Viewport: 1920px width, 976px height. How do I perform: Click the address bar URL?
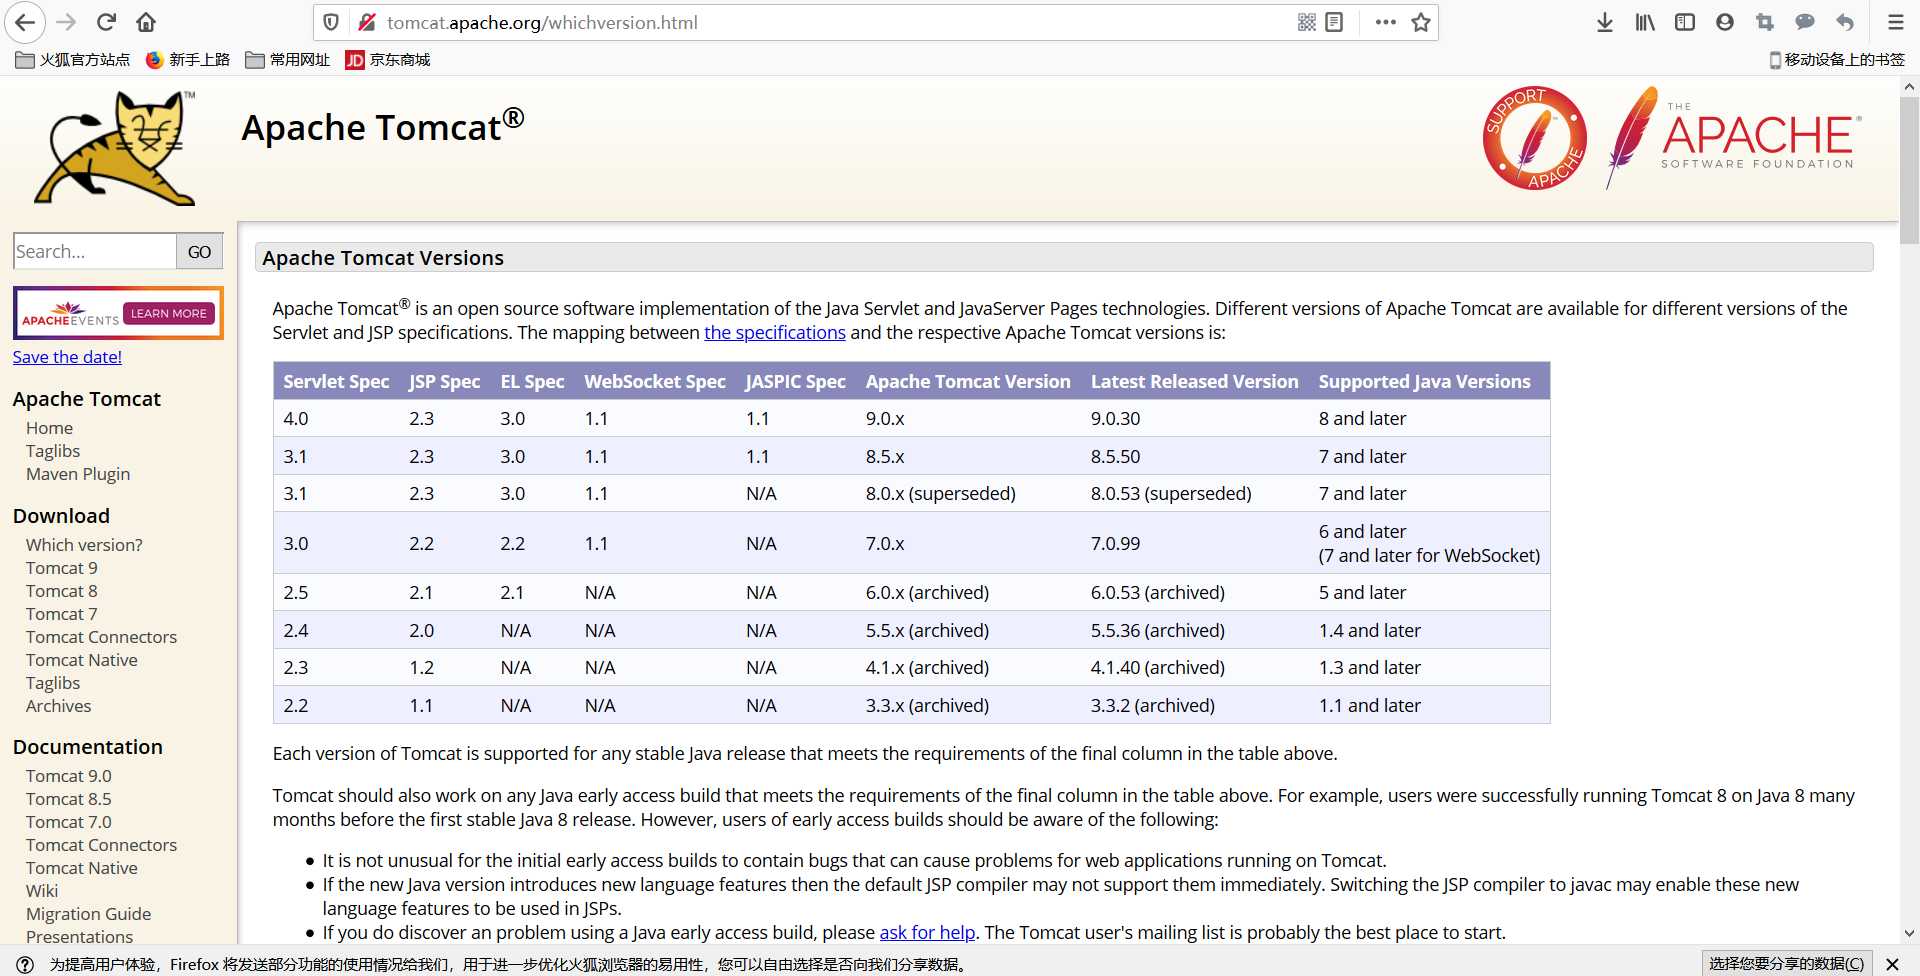pyautogui.click(x=542, y=22)
